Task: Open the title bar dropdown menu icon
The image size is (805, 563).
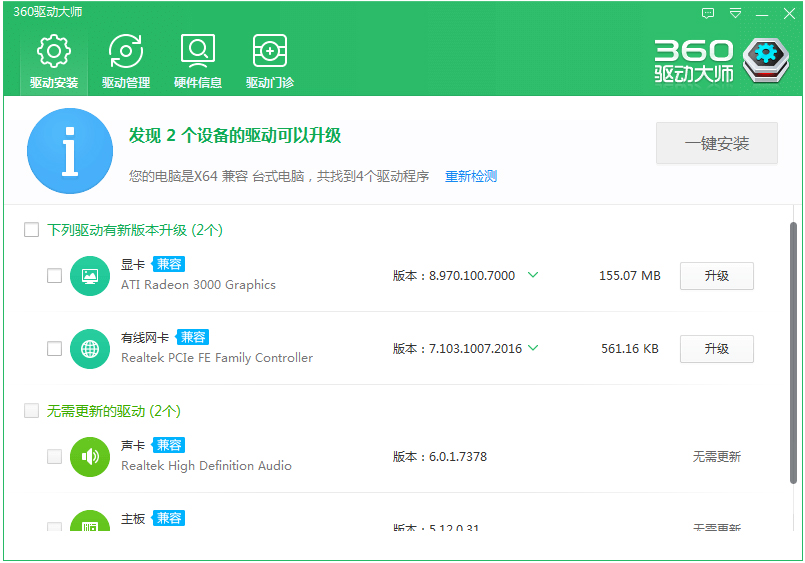Action: click(x=735, y=13)
